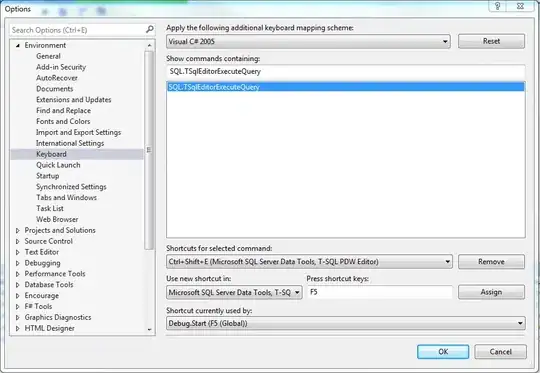Image resolution: width=540 pixels, height=373 pixels.
Task: Select Web Browser options
Action: 57,219
